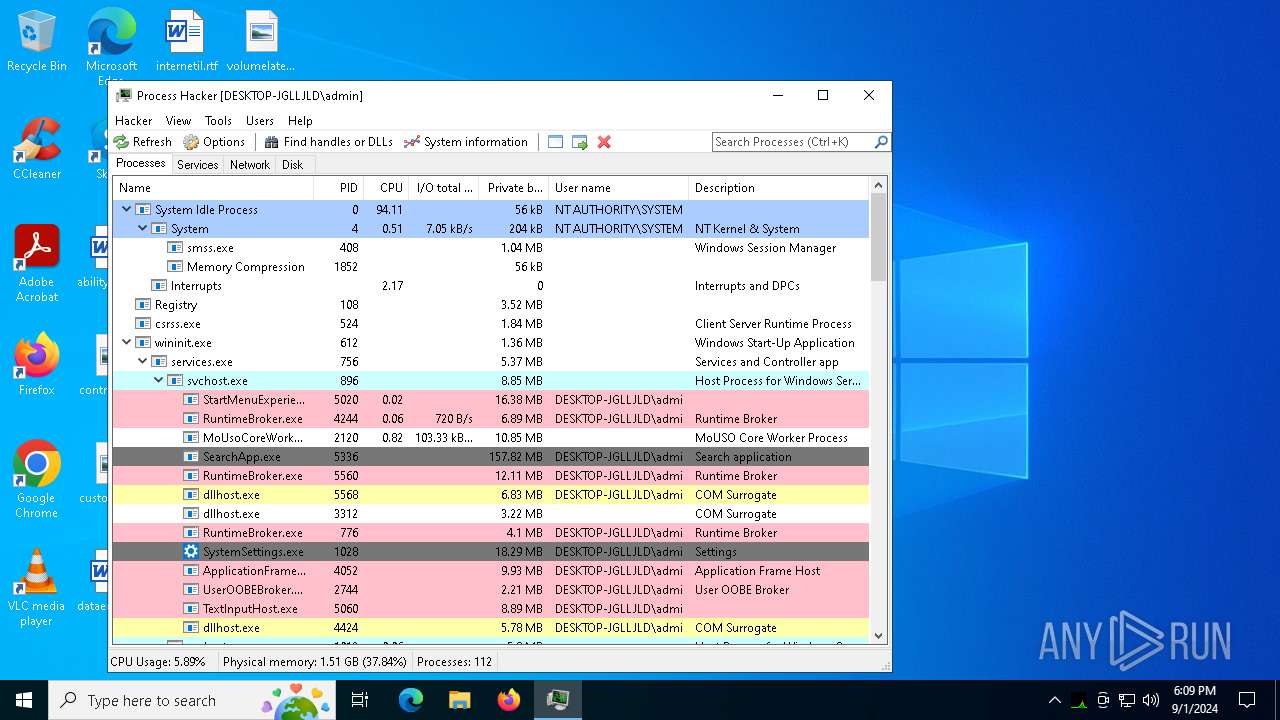Image resolution: width=1280 pixels, height=720 pixels.
Task: Sort by I/O total column header
Action: 444,188
